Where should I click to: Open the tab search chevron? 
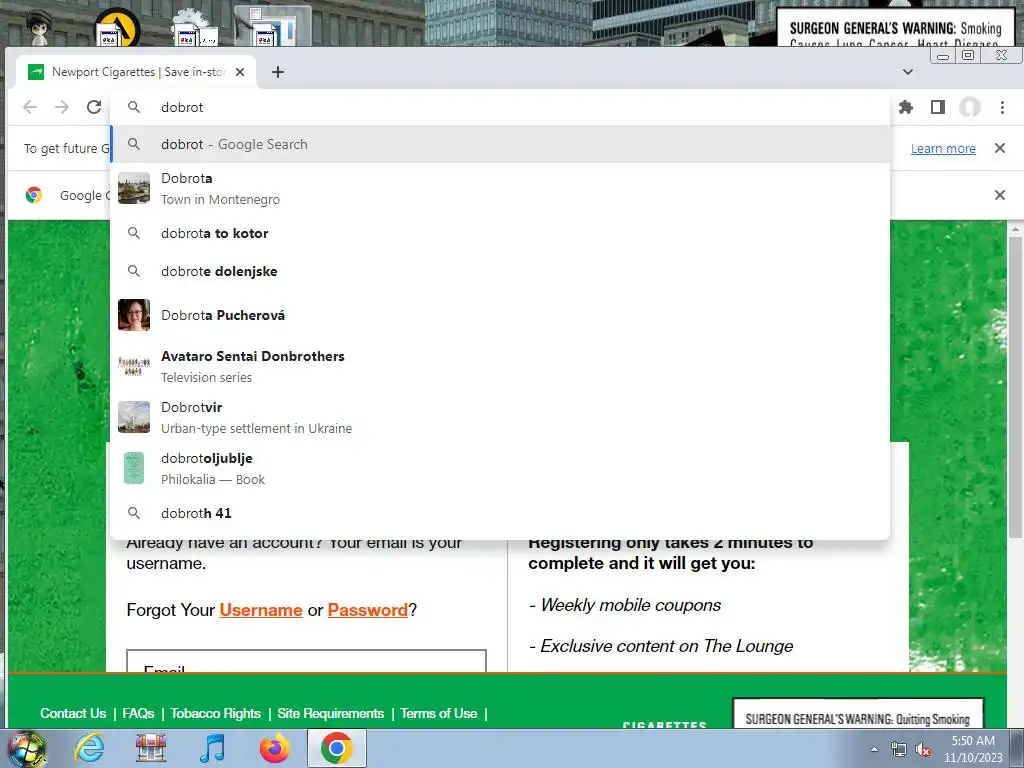(908, 72)
